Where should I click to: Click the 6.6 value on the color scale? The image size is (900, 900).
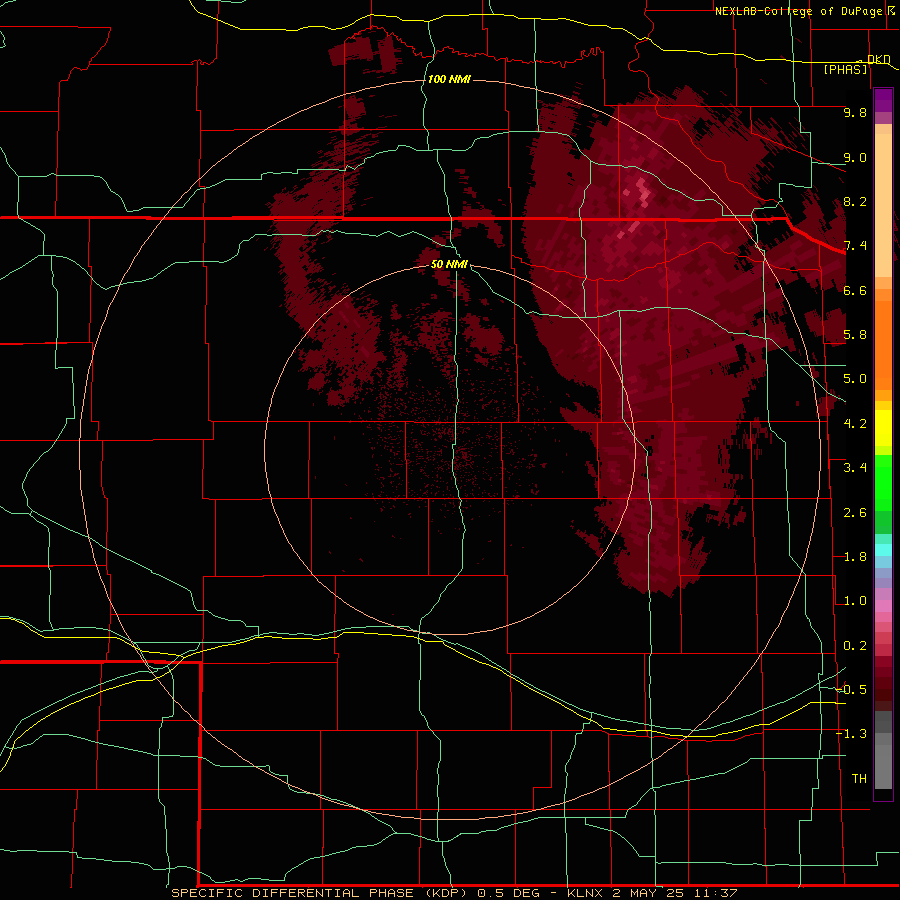pyautogui.click(x=855, y=290)
